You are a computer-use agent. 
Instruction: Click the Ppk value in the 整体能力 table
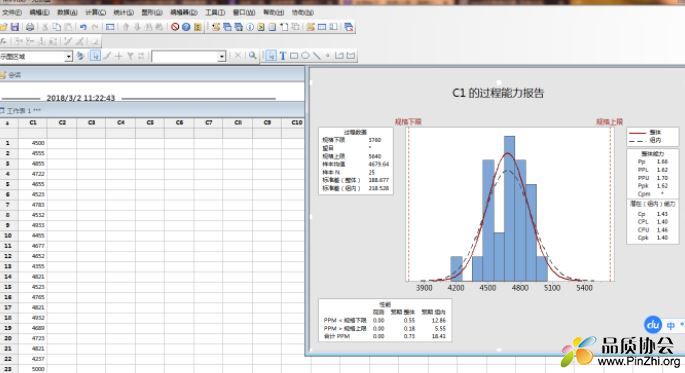662,186
